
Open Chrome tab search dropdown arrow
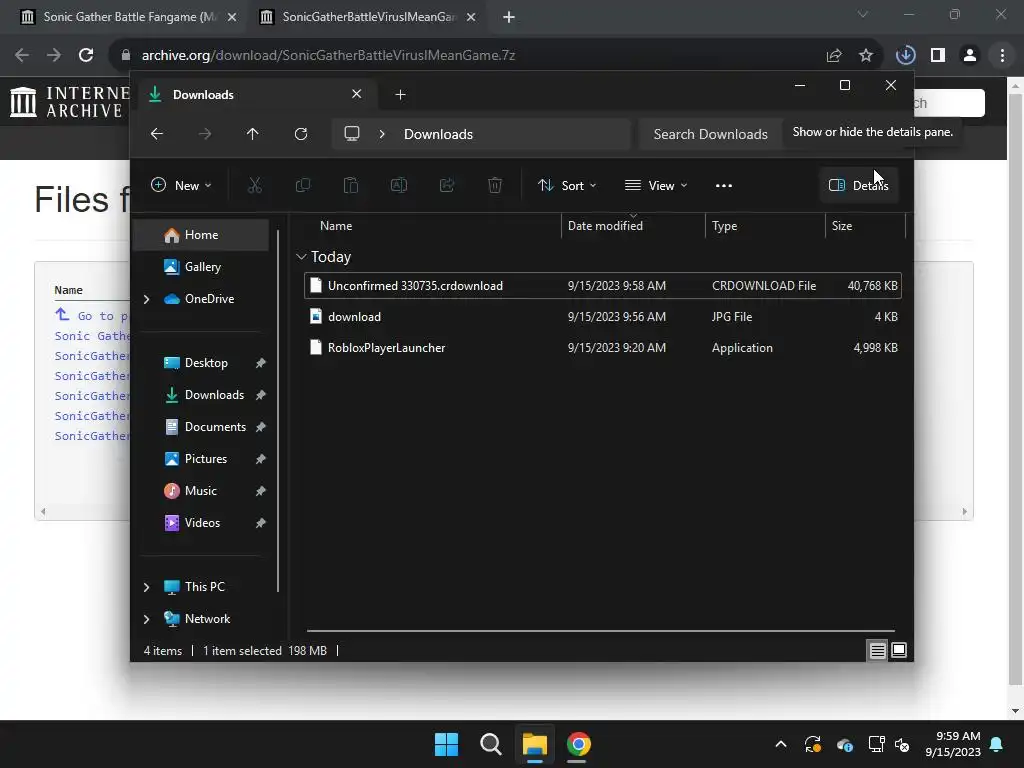point(863,14)
